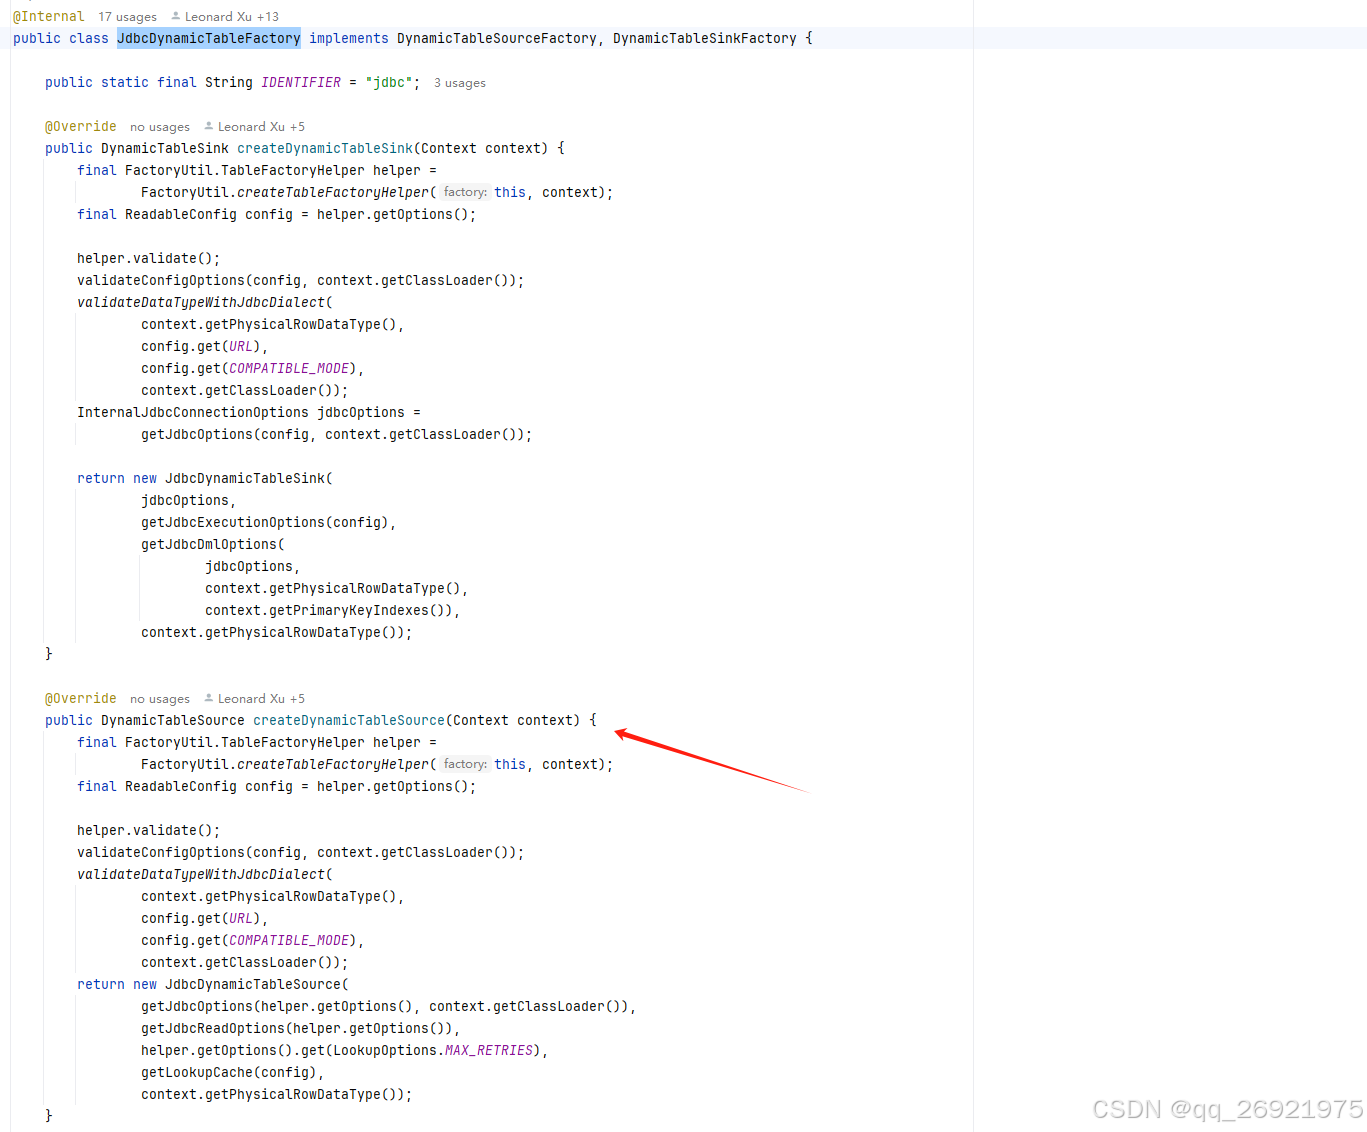Click context.getPrimaryKeyIndexes() call
The image size is (1367, 1132).
coord(329,610)
